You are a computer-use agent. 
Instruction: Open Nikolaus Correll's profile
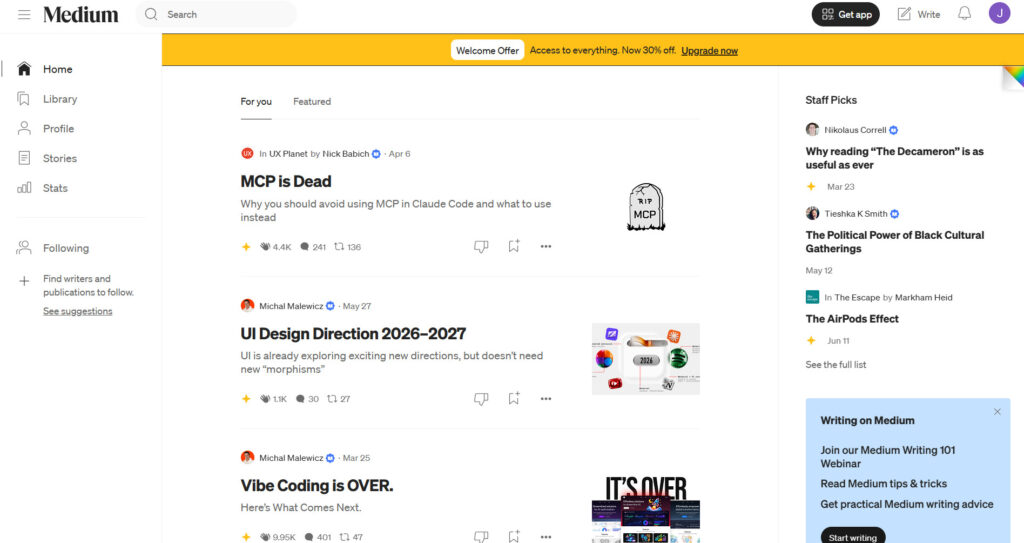coord(855,130)
